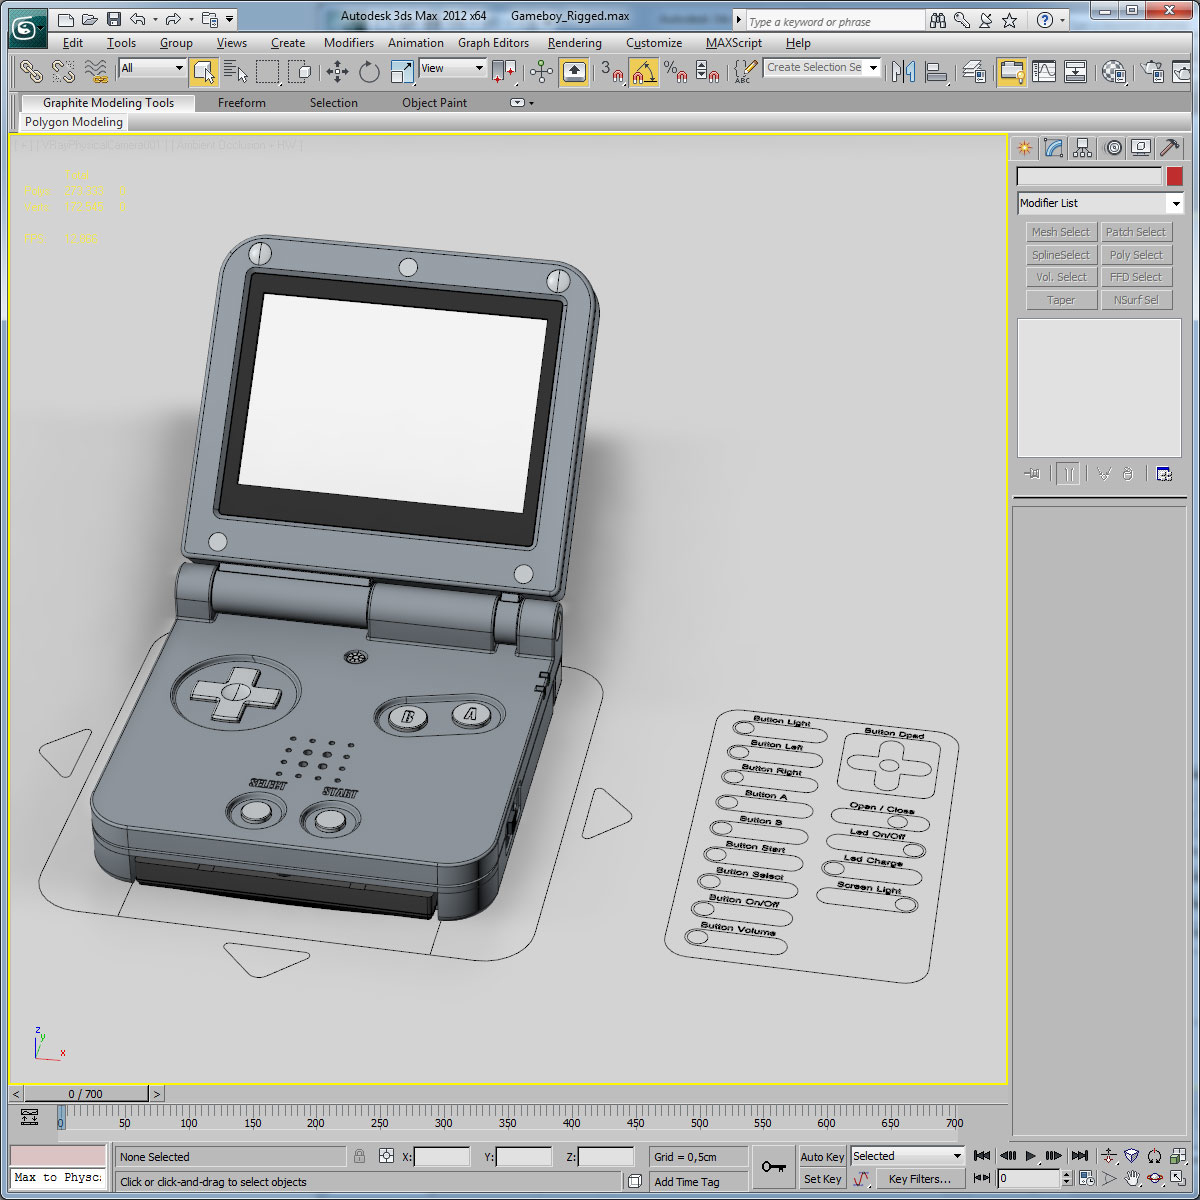Click the red object color swatch
Screen dimensions: 1200x1200
point(1172,176)
